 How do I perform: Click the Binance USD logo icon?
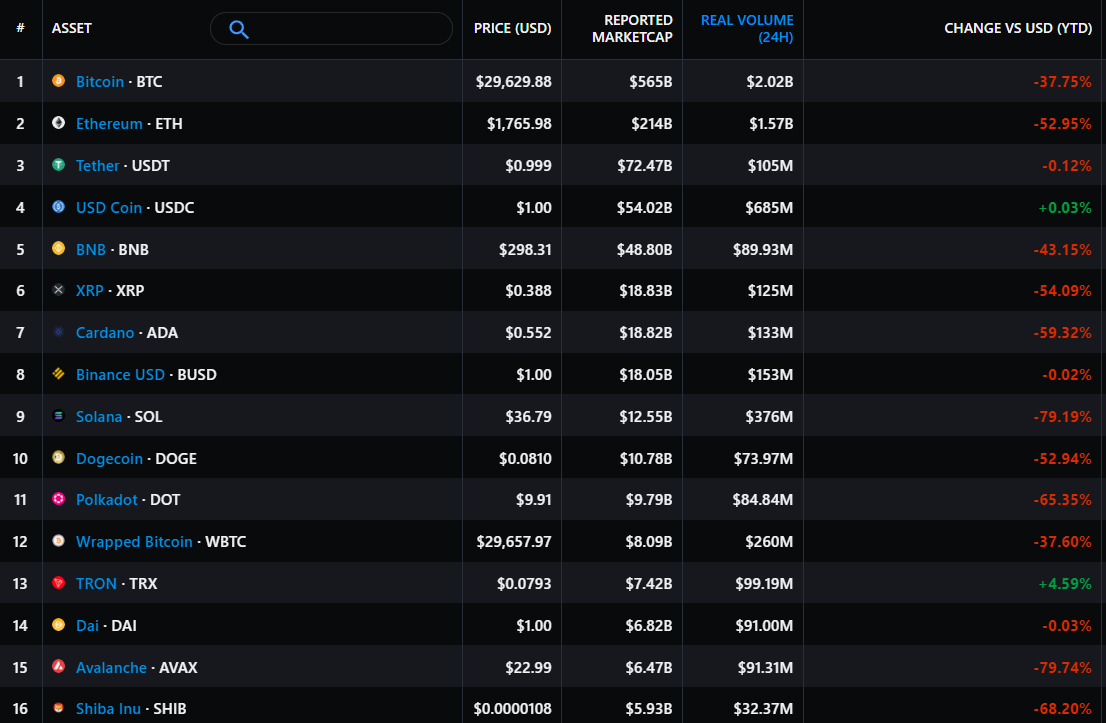coord(58,374)
